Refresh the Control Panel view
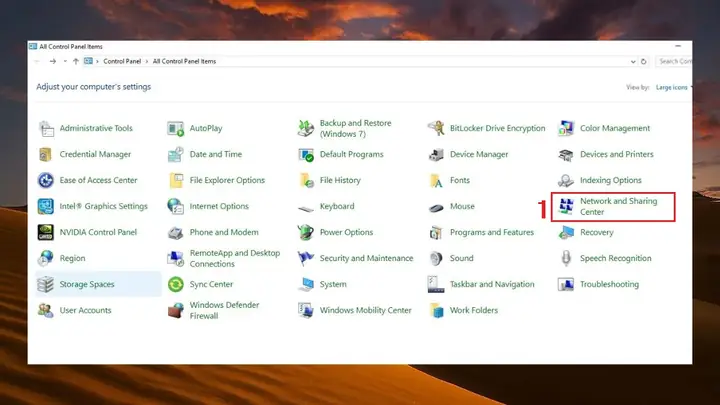 point(644,62)
